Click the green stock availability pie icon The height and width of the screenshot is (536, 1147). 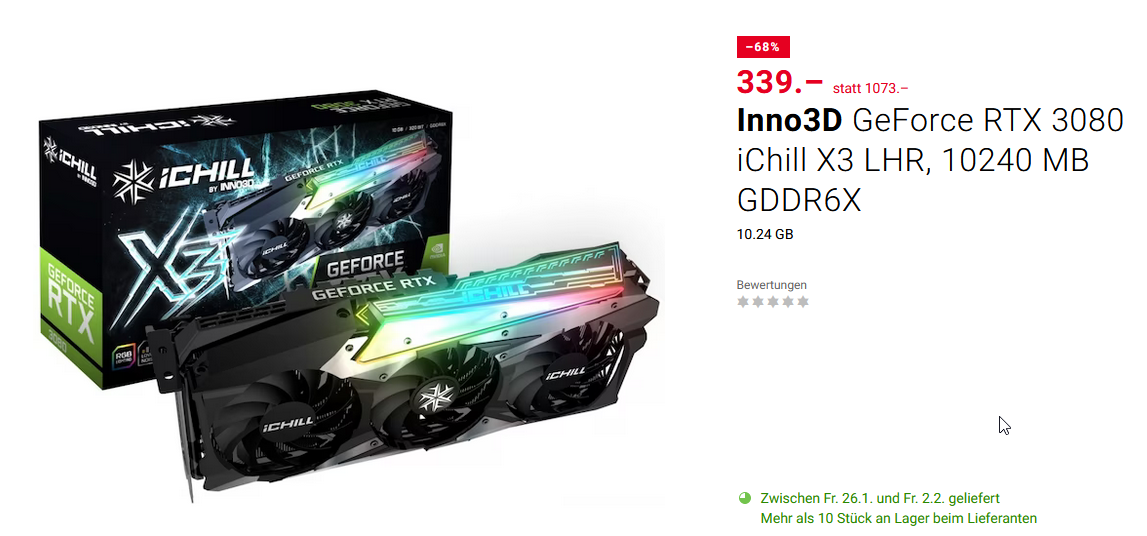pos(745,498)
